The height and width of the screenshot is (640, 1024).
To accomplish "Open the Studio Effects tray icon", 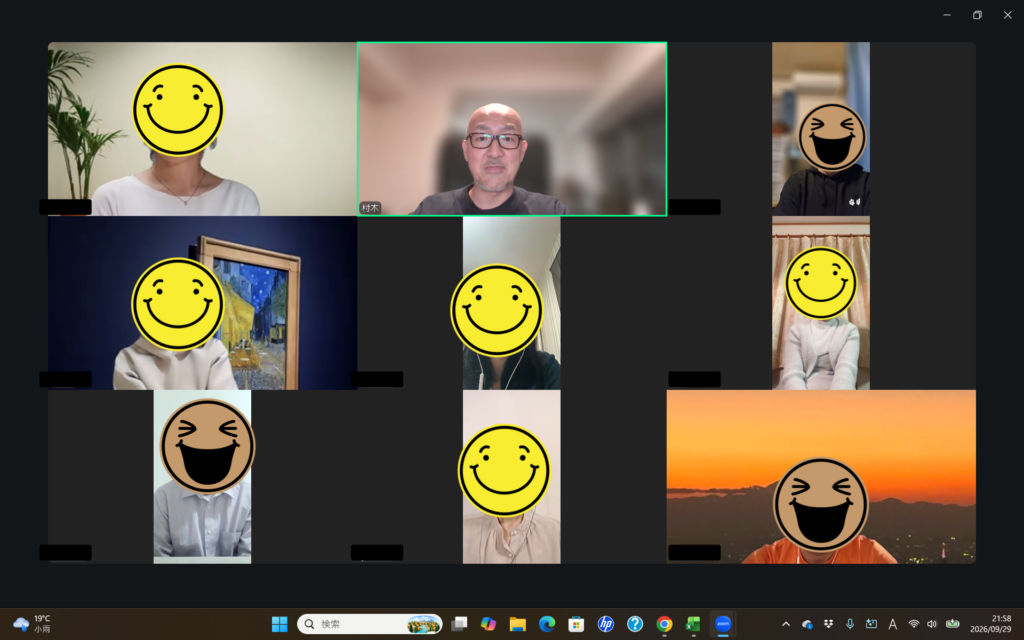I will point(871,624).
